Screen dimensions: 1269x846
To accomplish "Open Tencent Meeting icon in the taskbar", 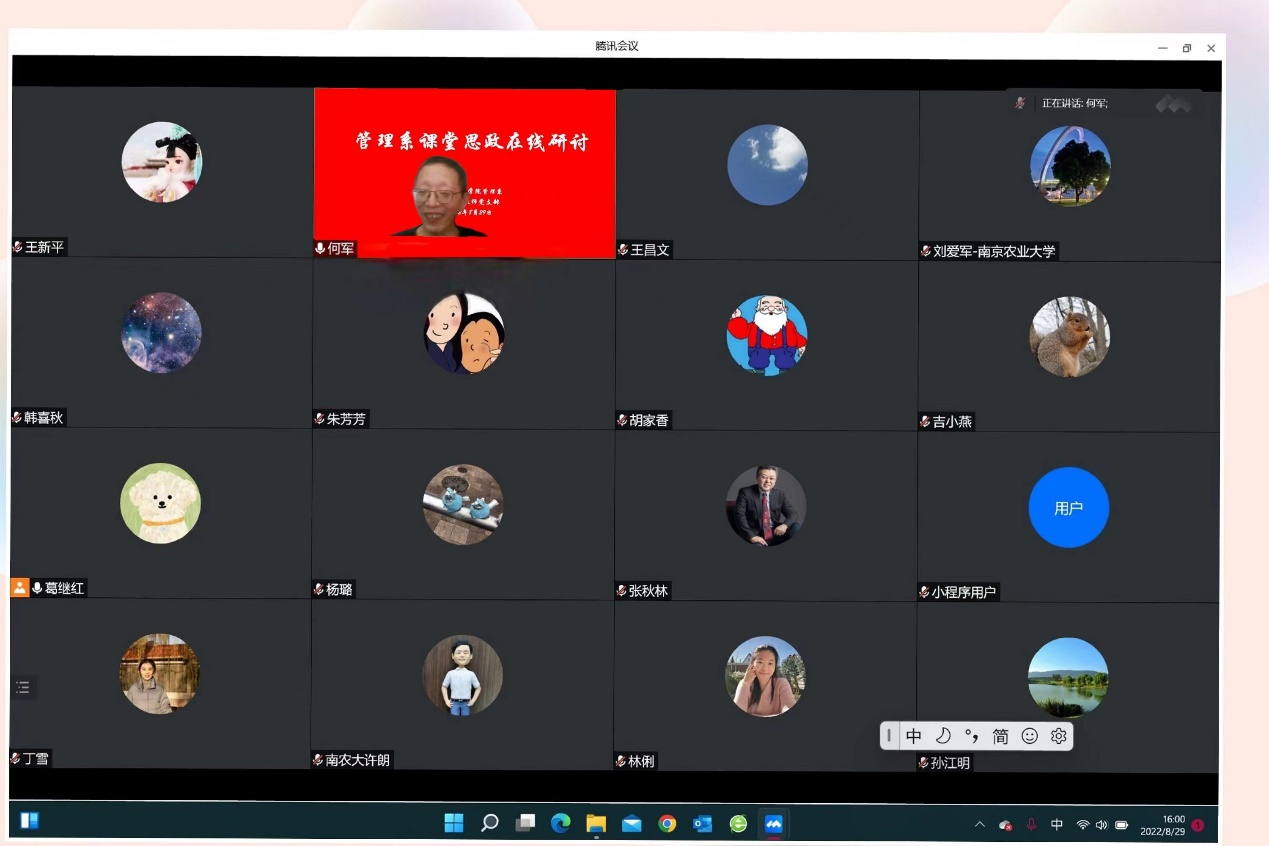I will [x=773, y=824].
